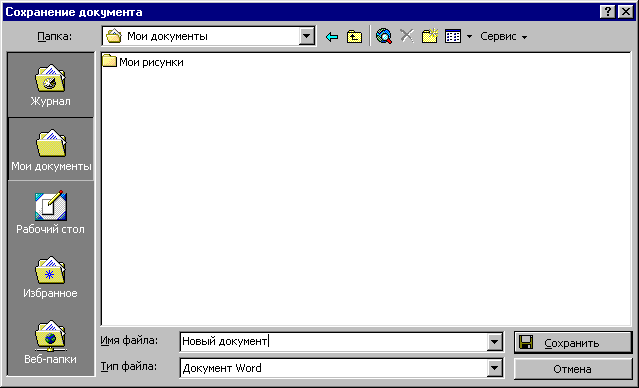Click the Отмена cancel button
Viewport: 639px width, 388px height.
[573, 369]
